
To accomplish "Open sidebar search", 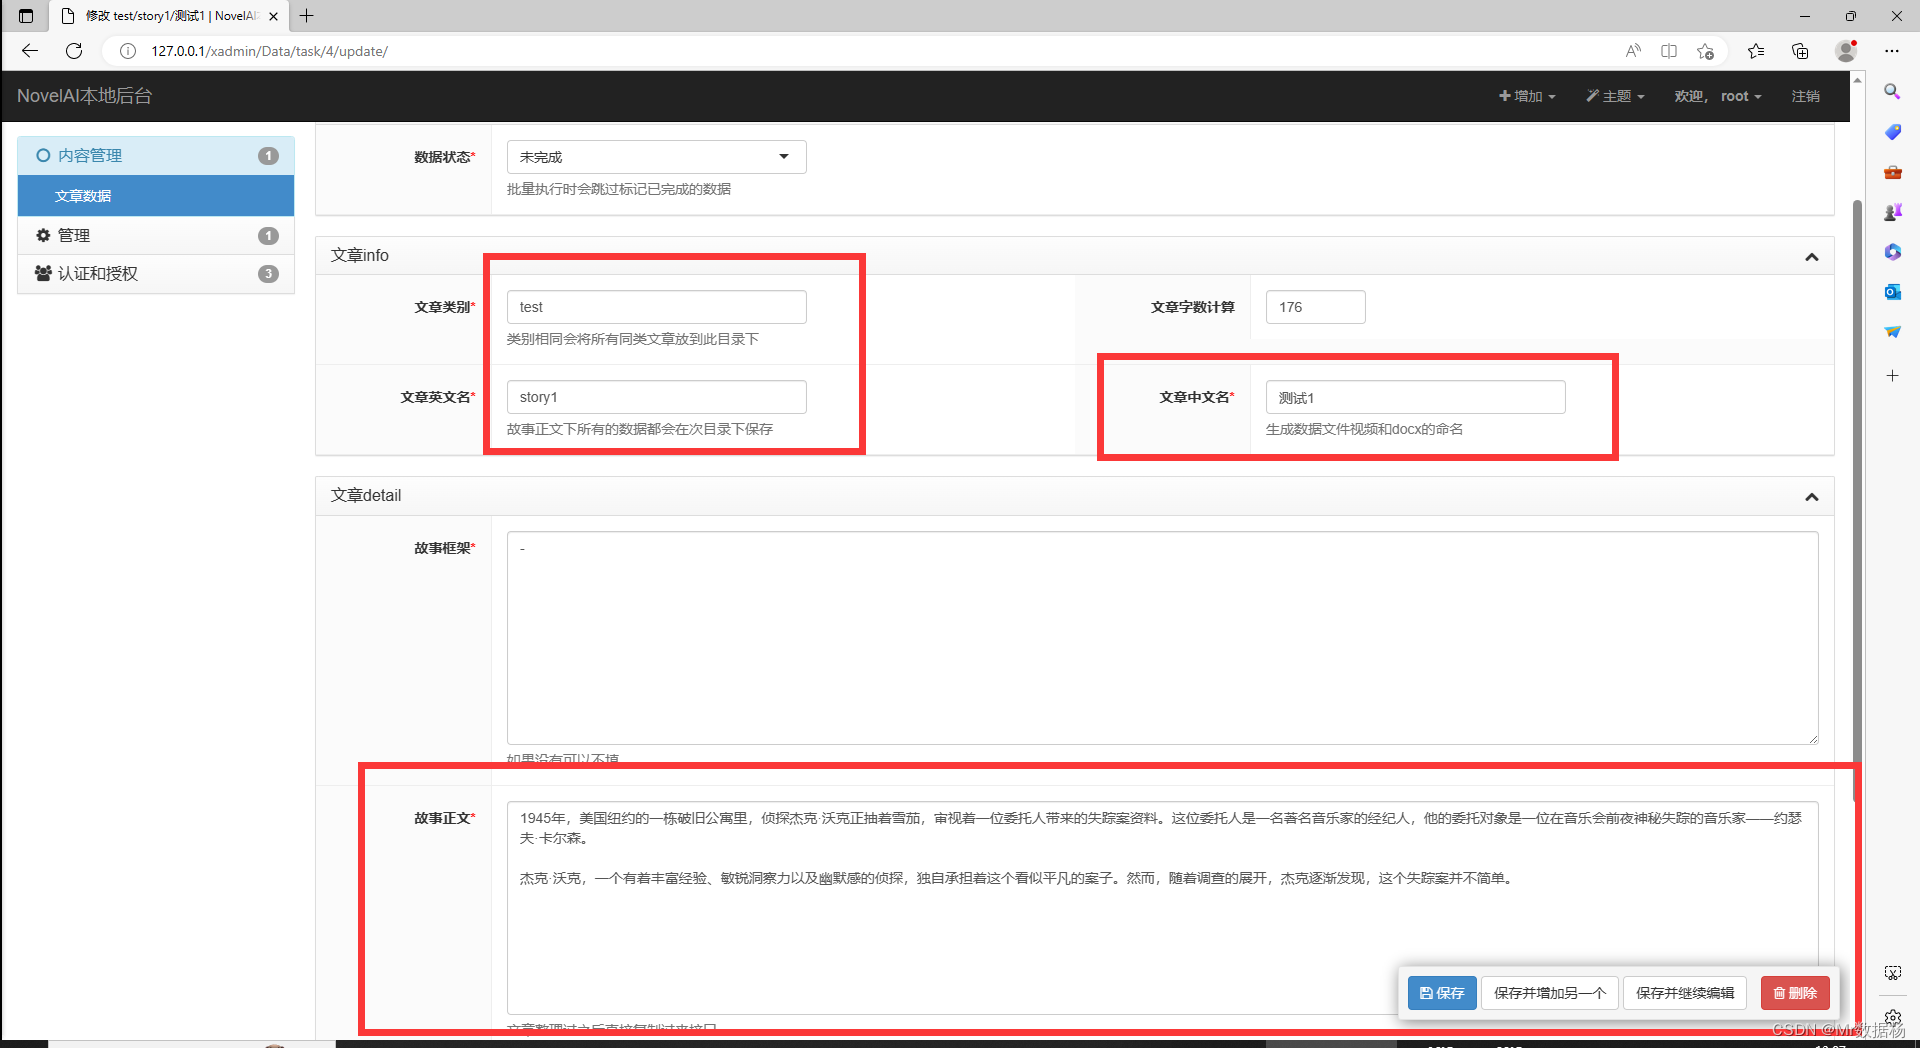I will (1892, 92).
